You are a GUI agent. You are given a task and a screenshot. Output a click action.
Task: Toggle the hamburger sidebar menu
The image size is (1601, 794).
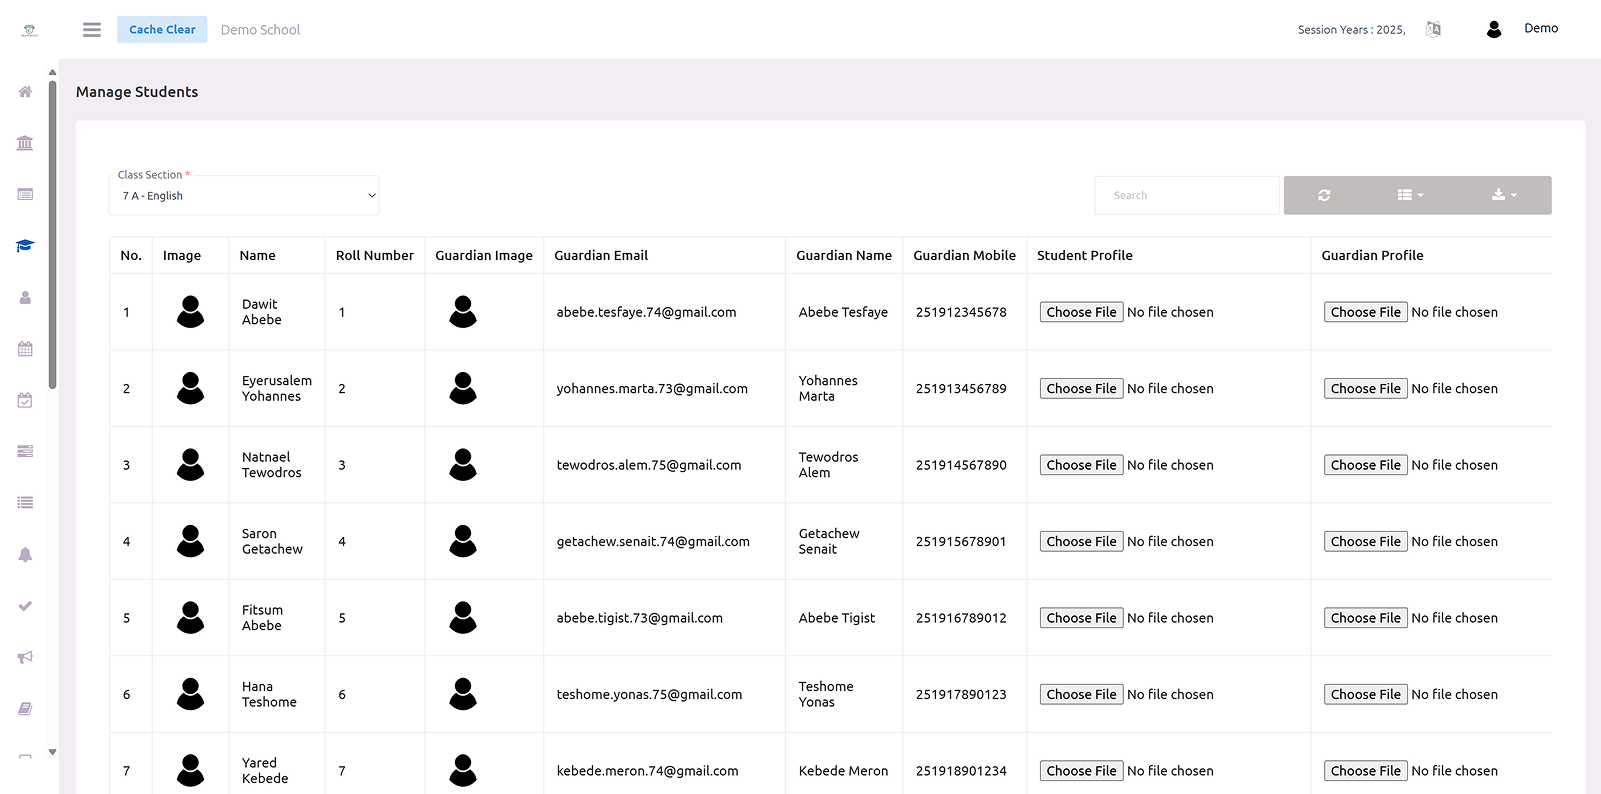92,30
